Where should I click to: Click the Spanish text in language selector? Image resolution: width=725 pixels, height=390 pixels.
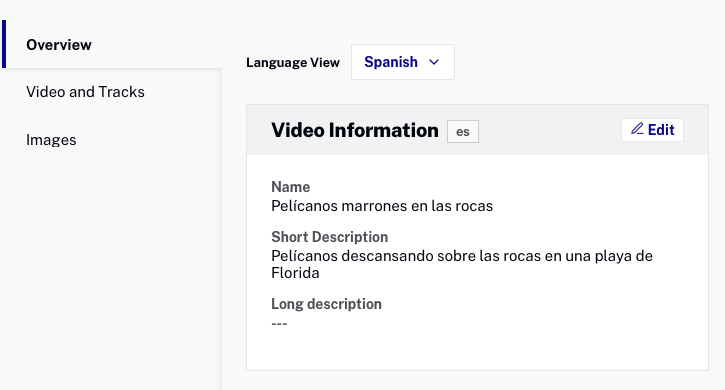(x=391, y=62)
